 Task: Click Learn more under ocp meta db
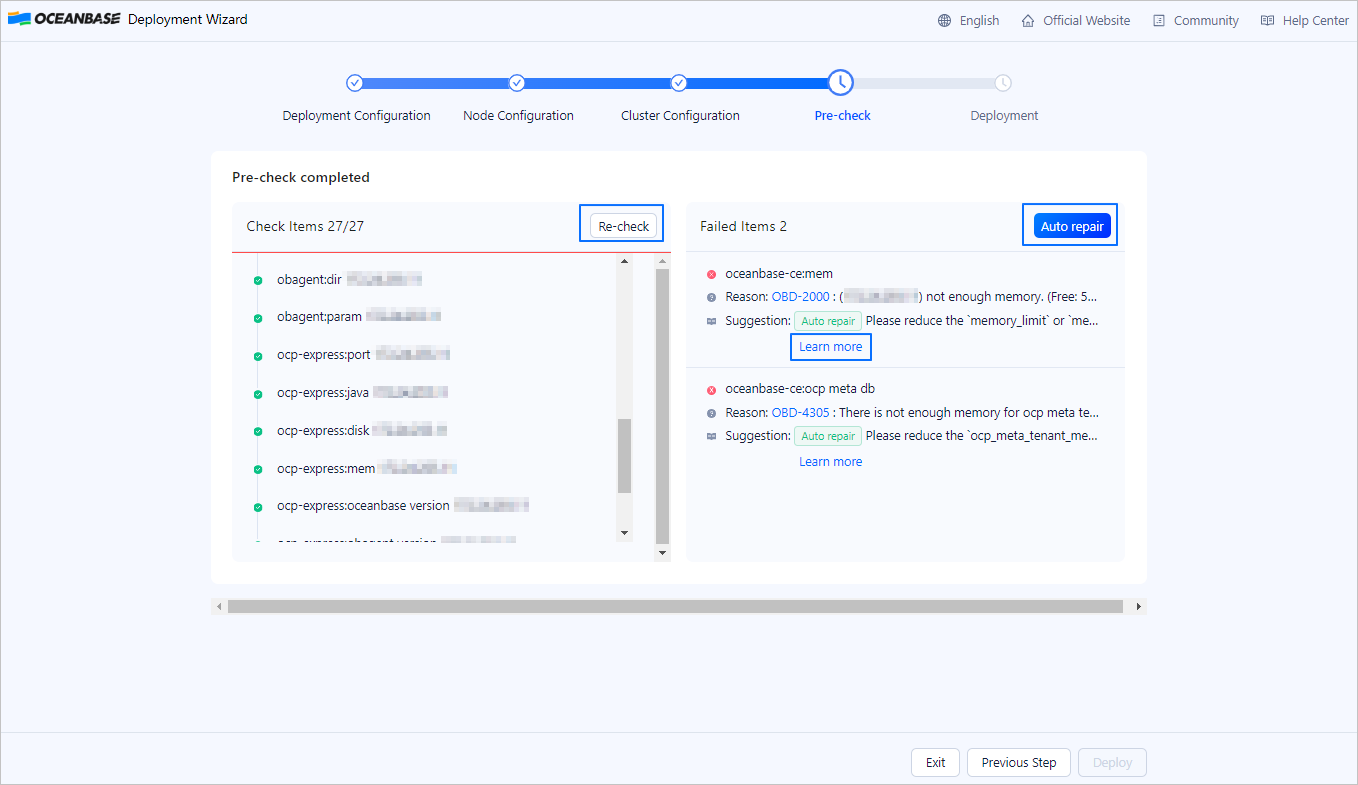point(830,462)
